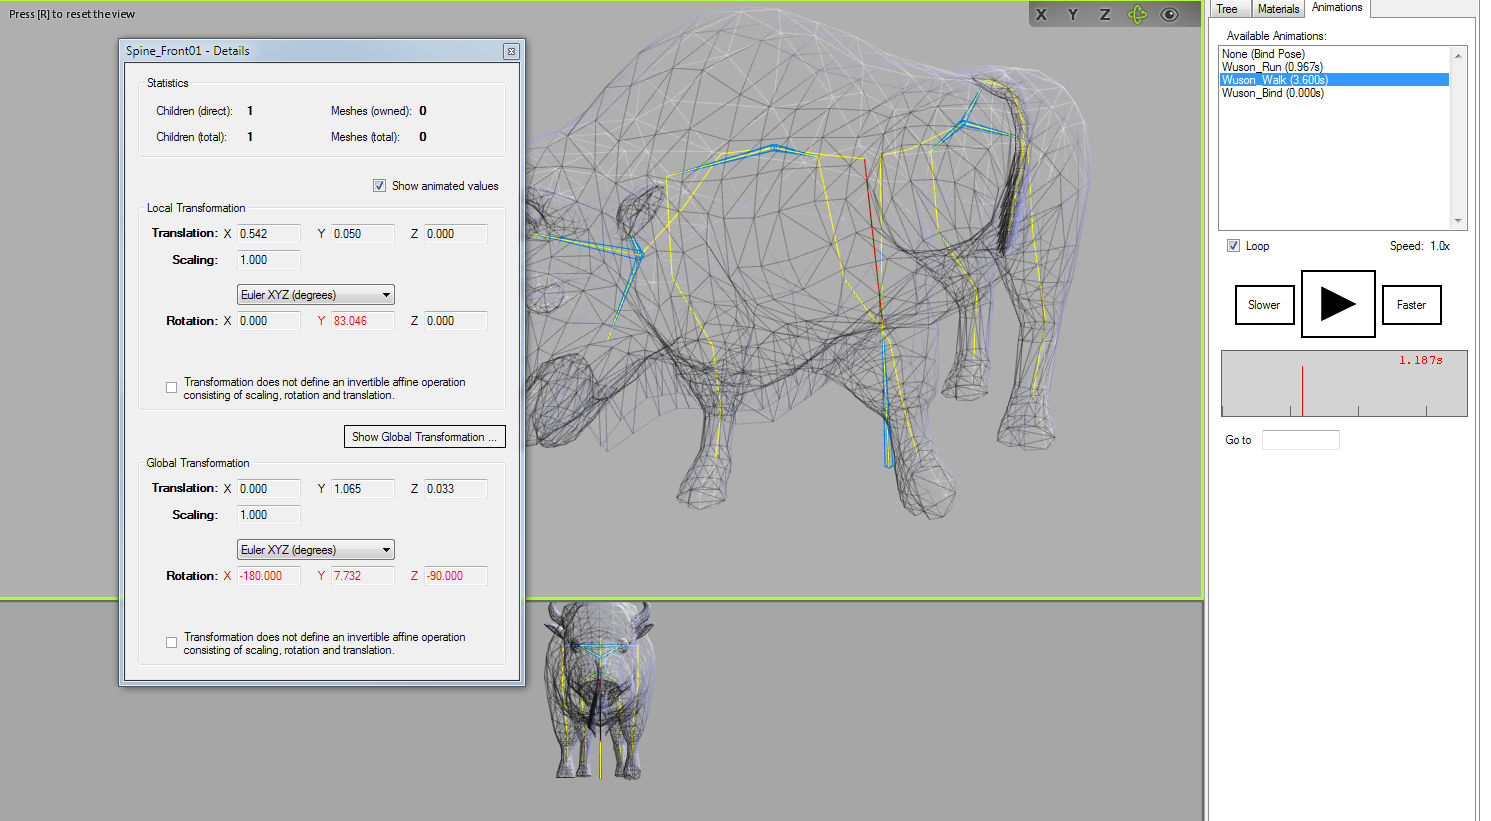The height and width of the screenshot is (821, 1491).
Task: Check local transformation non-invertible checkbox
Action: tap(172, 388)
